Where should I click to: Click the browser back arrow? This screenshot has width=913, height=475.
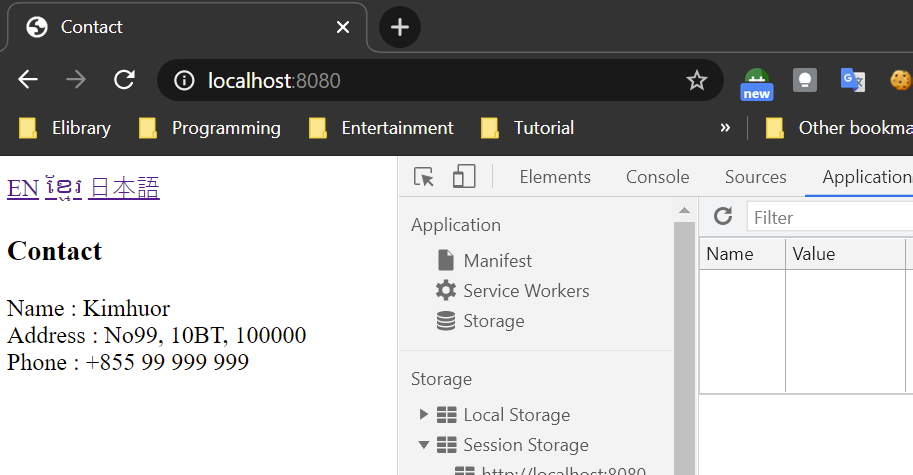[x=28, y=80]
